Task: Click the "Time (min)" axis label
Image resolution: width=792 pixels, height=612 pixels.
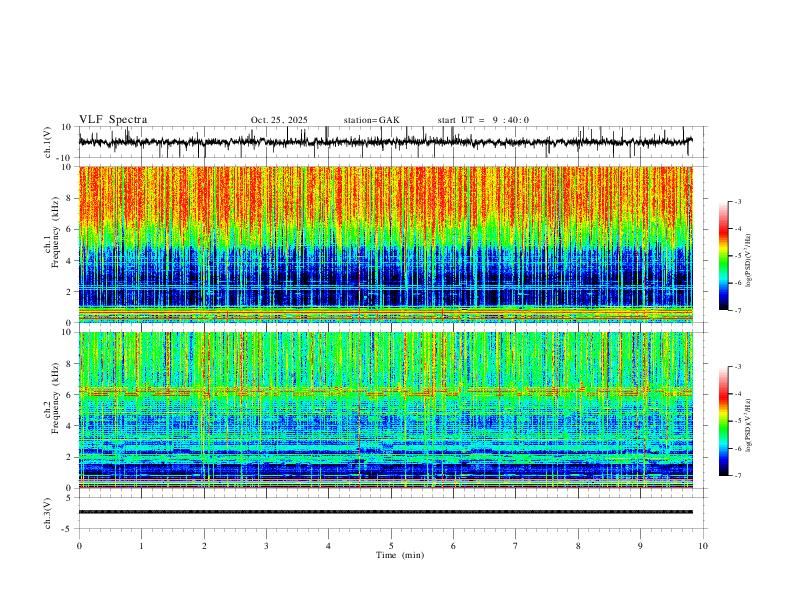Action: point(400,555)
